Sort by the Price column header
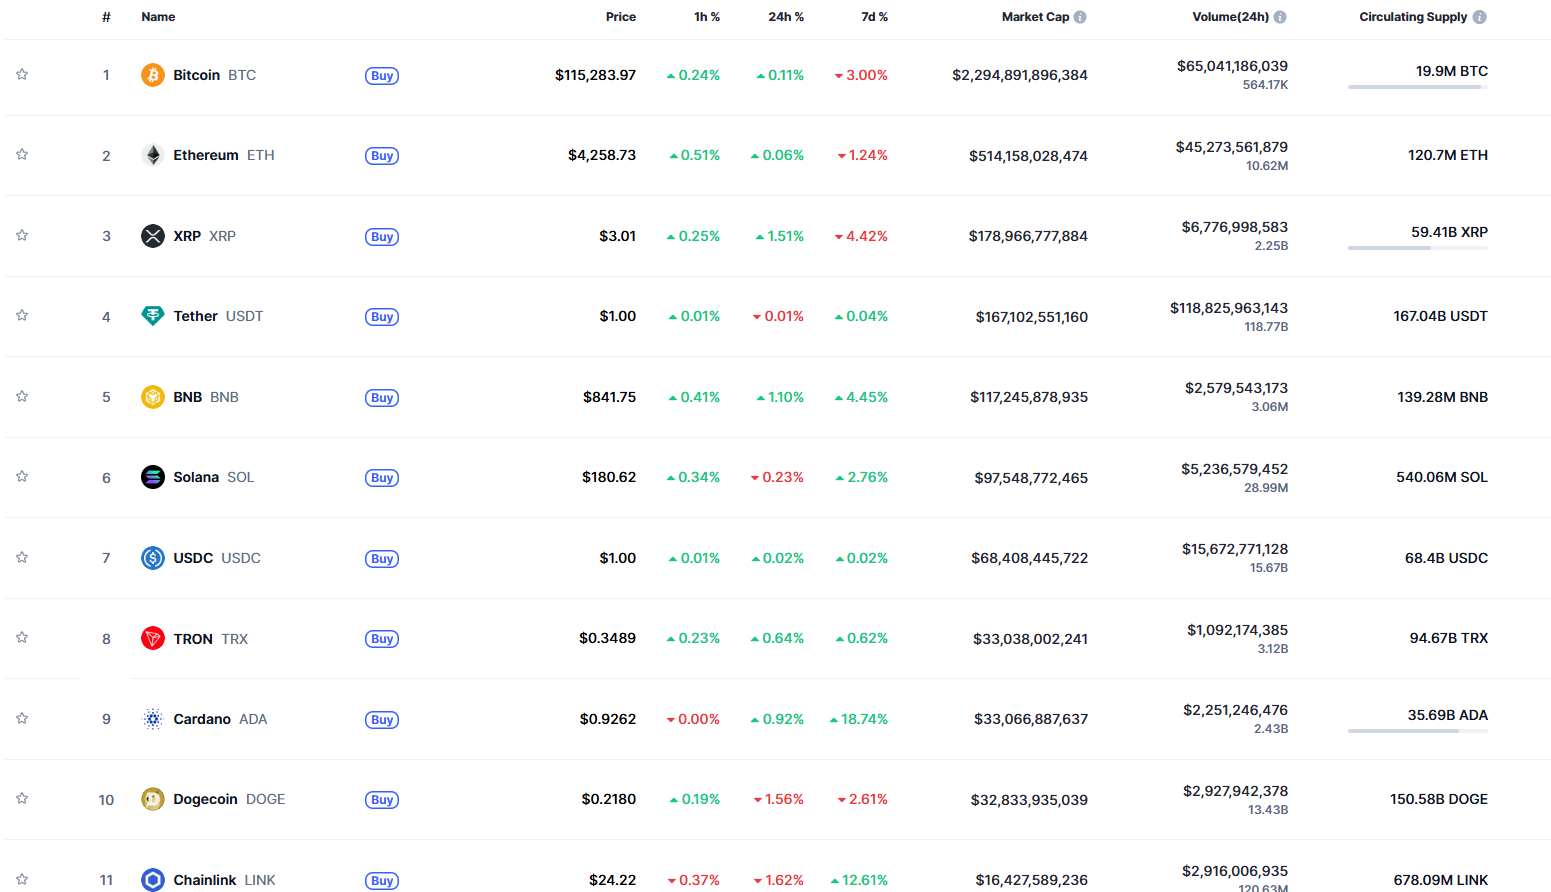This screenshot has width=1551, height=892. click(621, 17)
